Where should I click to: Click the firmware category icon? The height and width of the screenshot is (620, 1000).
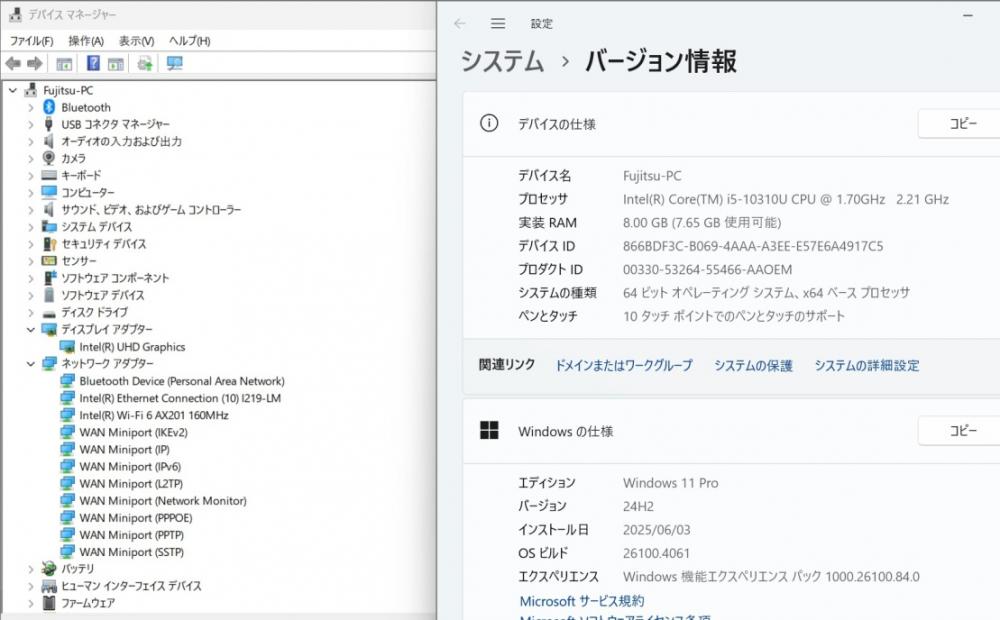[x=49, y=602]
